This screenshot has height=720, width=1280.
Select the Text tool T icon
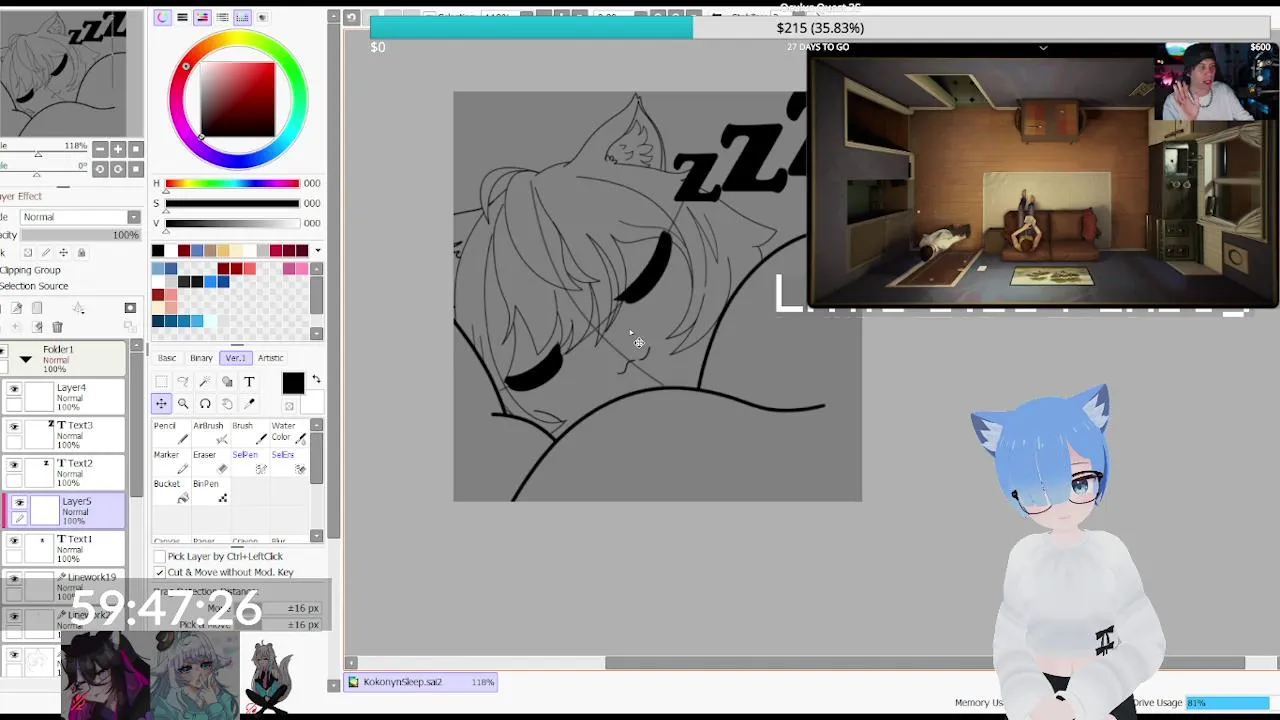coord(249,382)
